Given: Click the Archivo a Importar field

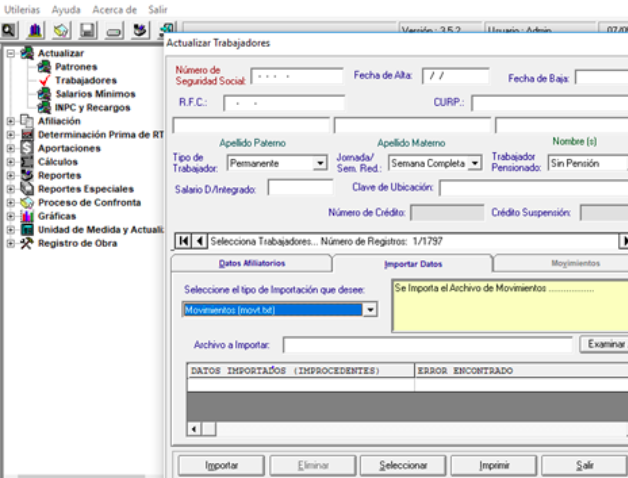Looking at the screenshot, I should [428, 345].
